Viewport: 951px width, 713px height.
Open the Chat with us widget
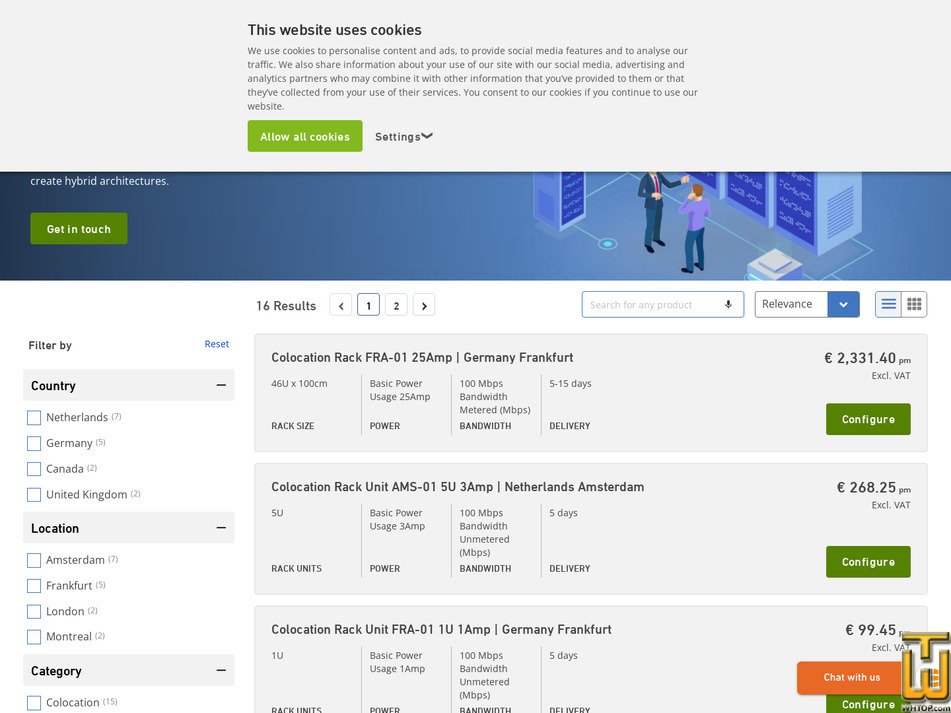(849, 677)
